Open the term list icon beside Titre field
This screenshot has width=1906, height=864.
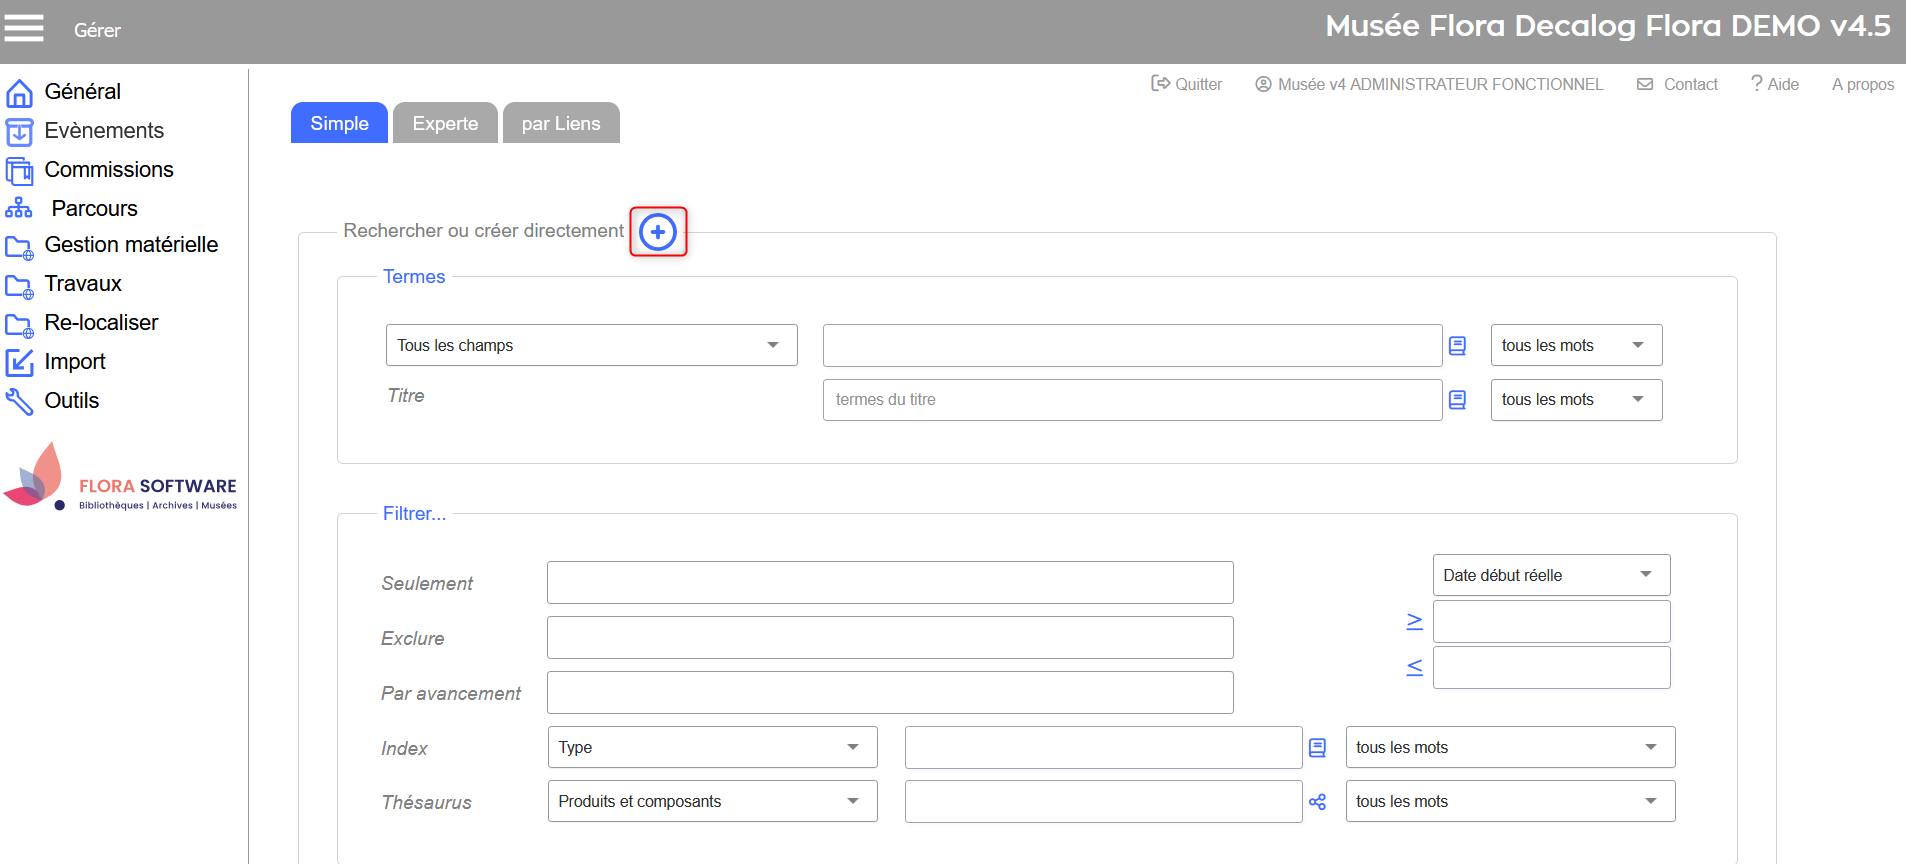pos(1458,400)
